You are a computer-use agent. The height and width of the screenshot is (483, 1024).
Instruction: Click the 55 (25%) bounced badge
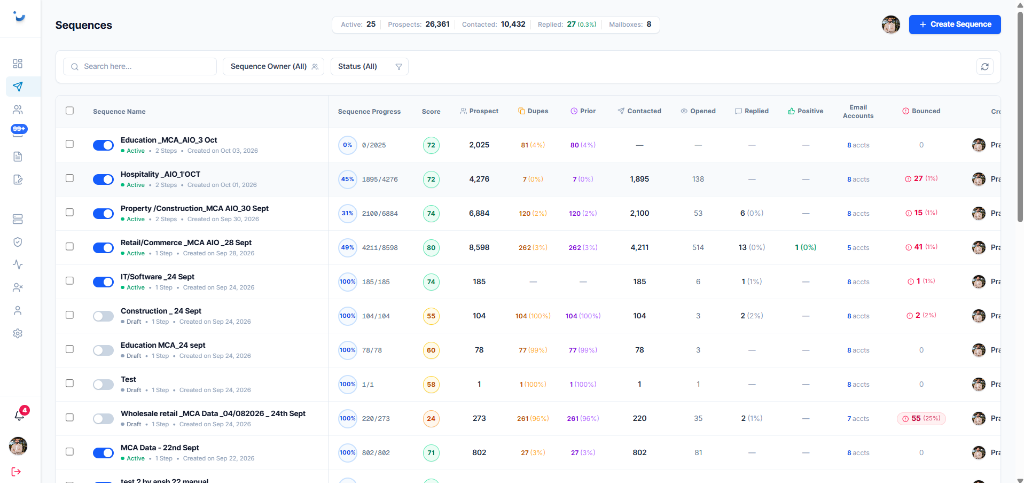point(921,418)
